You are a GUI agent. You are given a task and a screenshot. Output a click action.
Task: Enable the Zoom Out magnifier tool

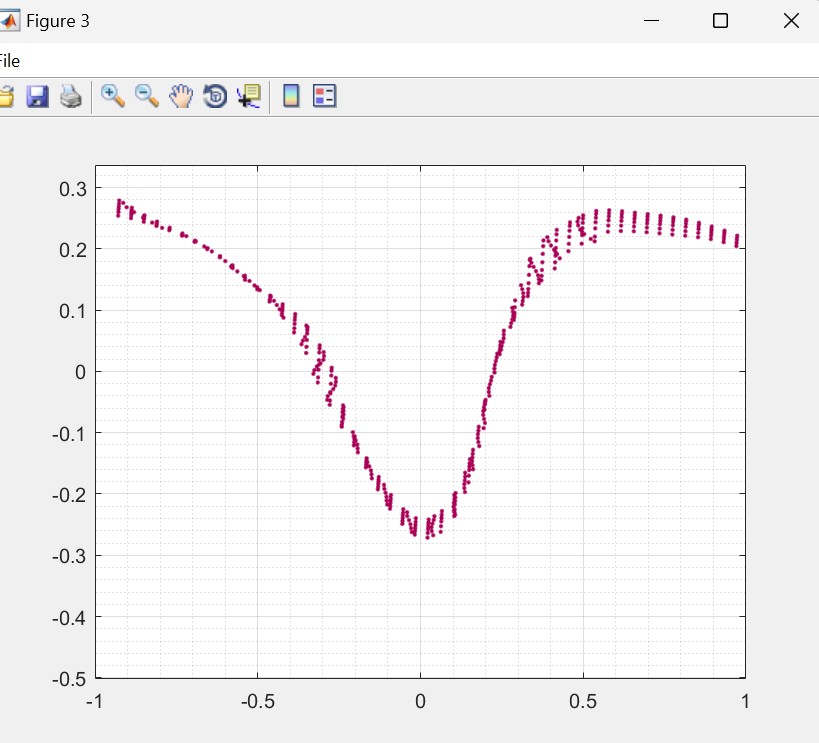pyautogui.click(x=147, y=96)
